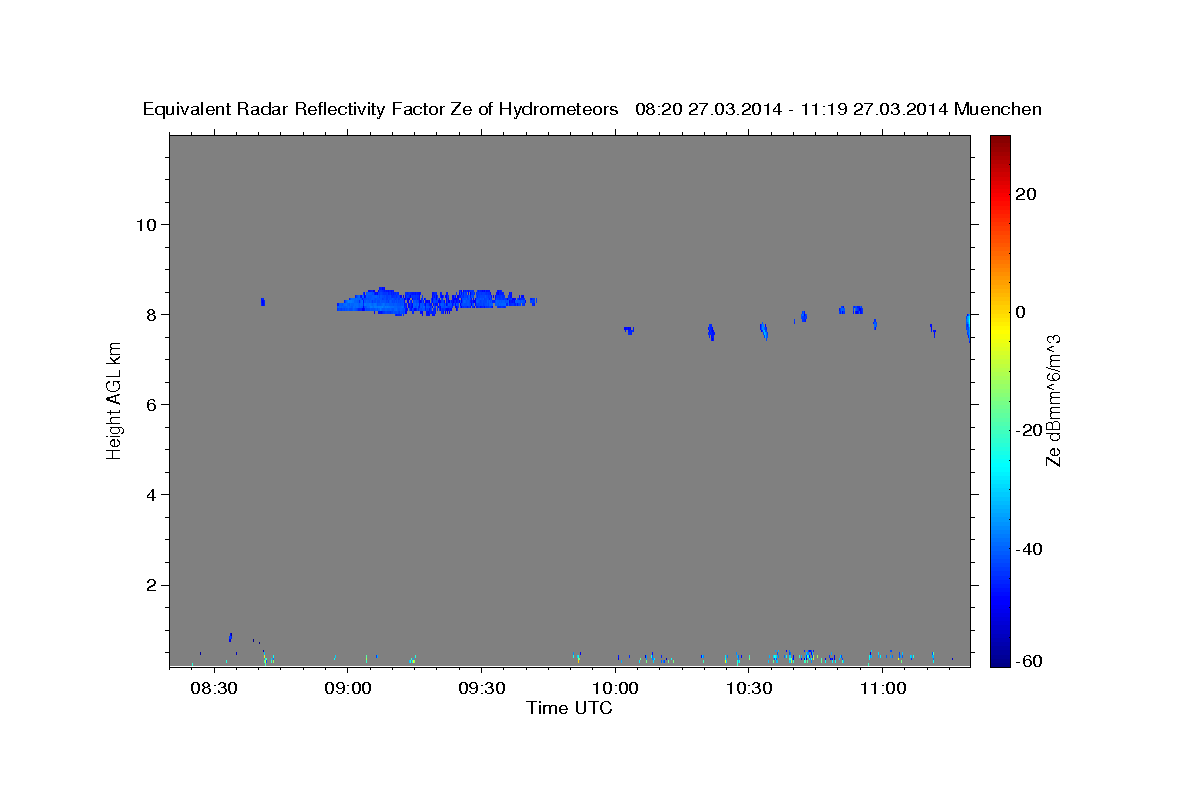Click the '10:30' time tick label
Image resolution: width=1200 pixels, height=800 pixels.
click(x=749, y=688)
